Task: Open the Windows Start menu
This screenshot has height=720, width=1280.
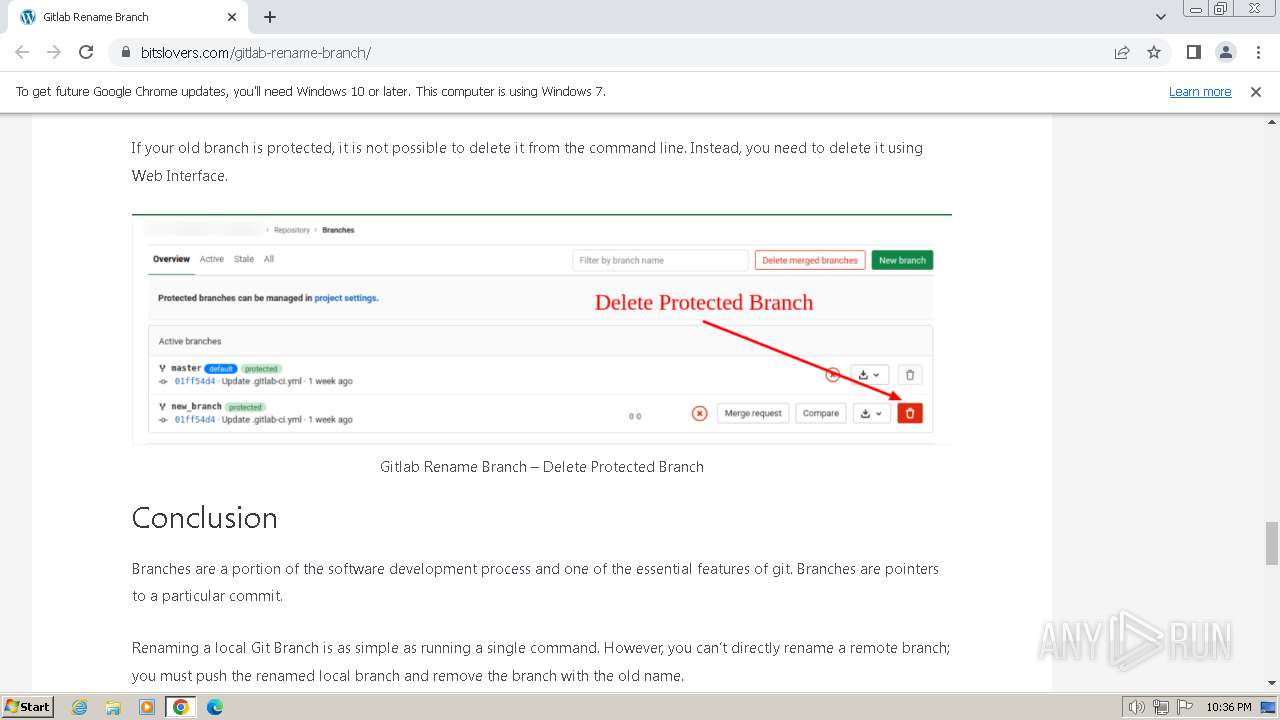Action: (27, 707)
